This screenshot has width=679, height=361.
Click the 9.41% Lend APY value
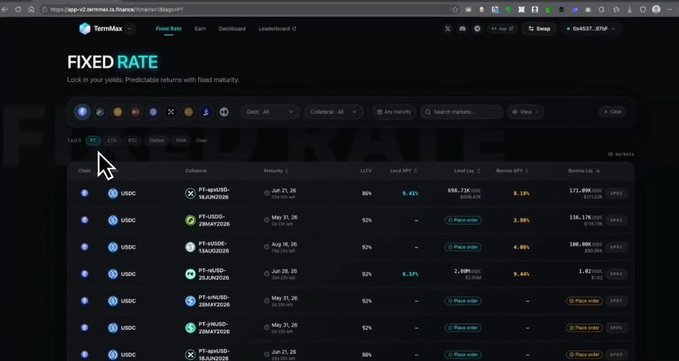point(410,193)
